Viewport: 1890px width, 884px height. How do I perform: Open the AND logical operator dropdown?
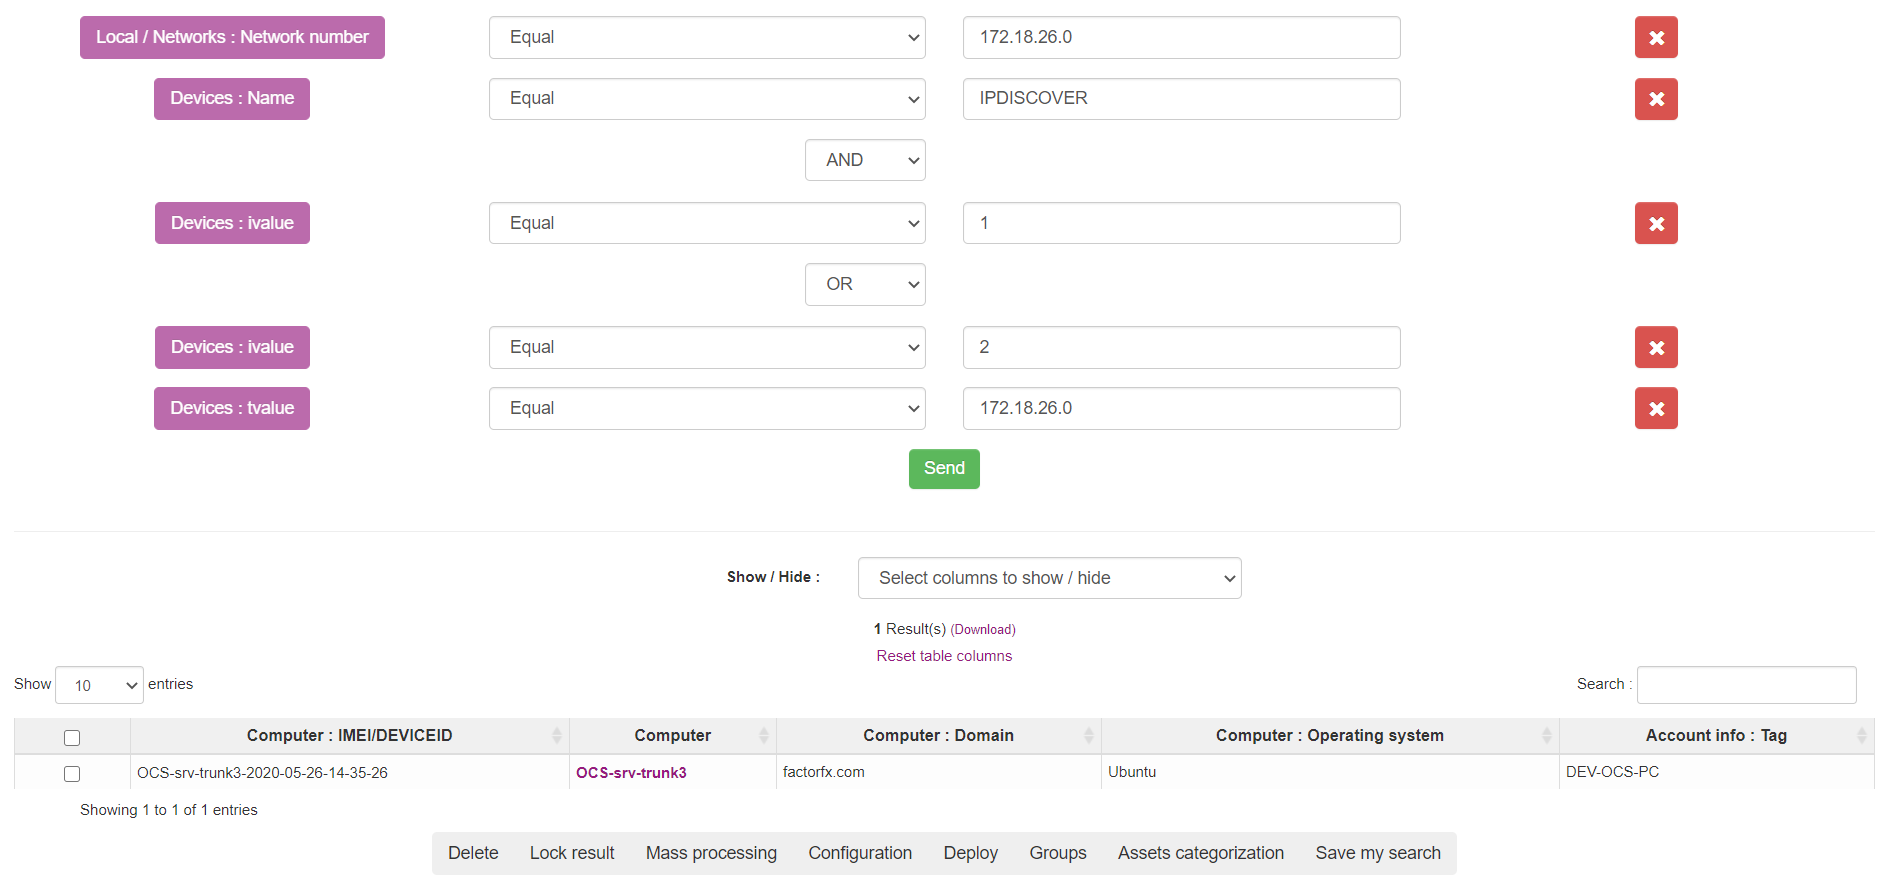[x=864, y=160]
